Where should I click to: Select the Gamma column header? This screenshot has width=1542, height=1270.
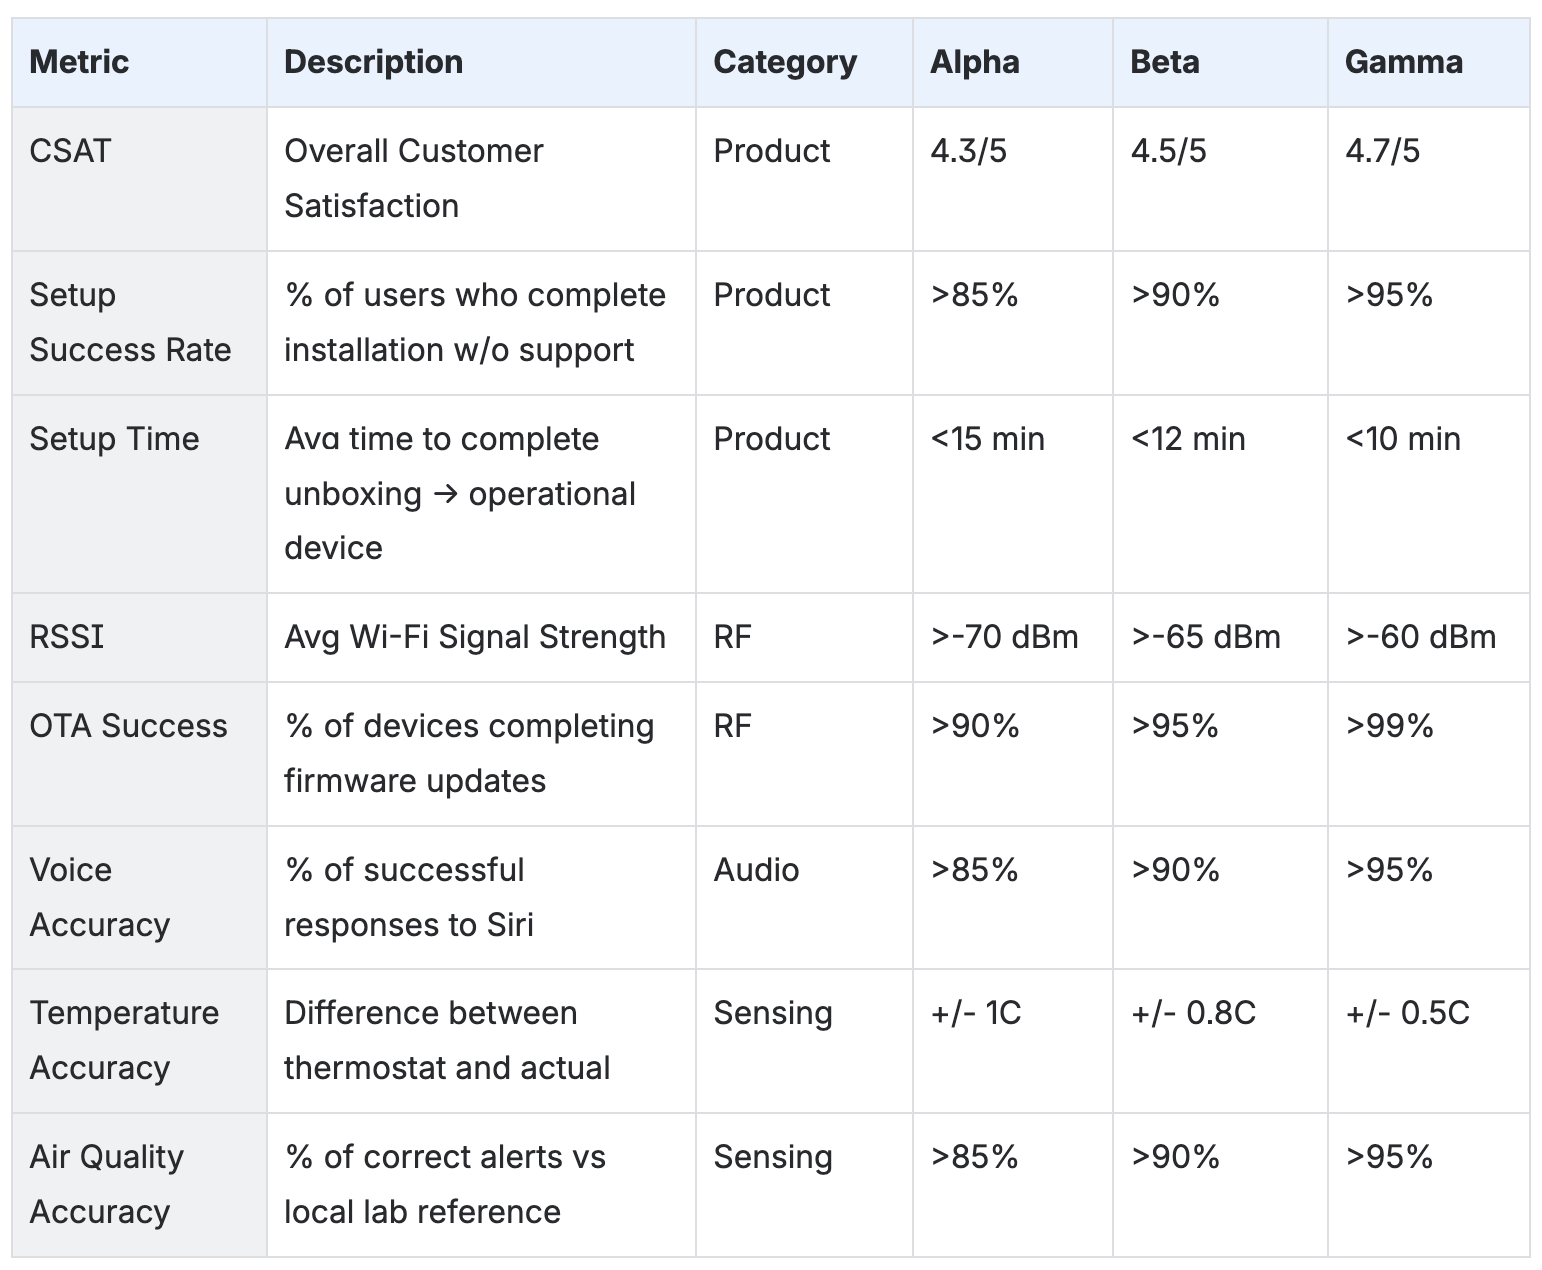coord(1403,62)
